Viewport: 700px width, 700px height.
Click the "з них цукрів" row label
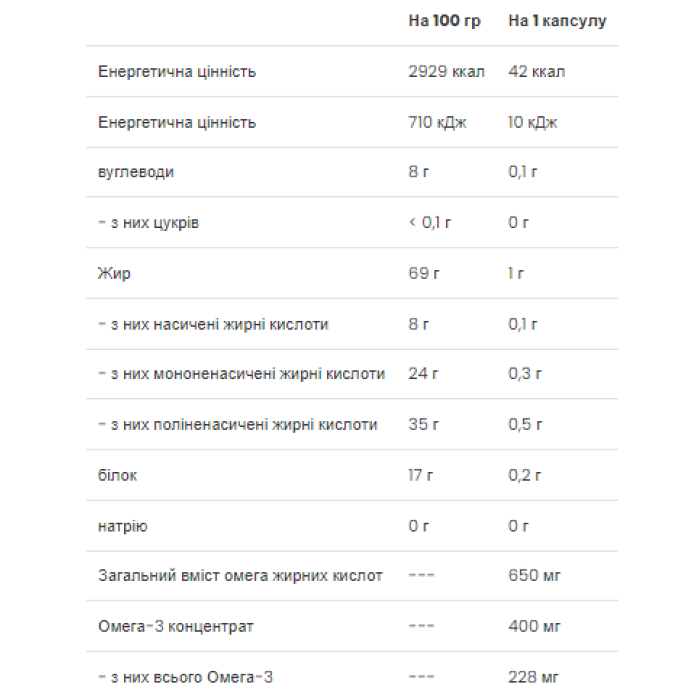[x=148, y=222]
